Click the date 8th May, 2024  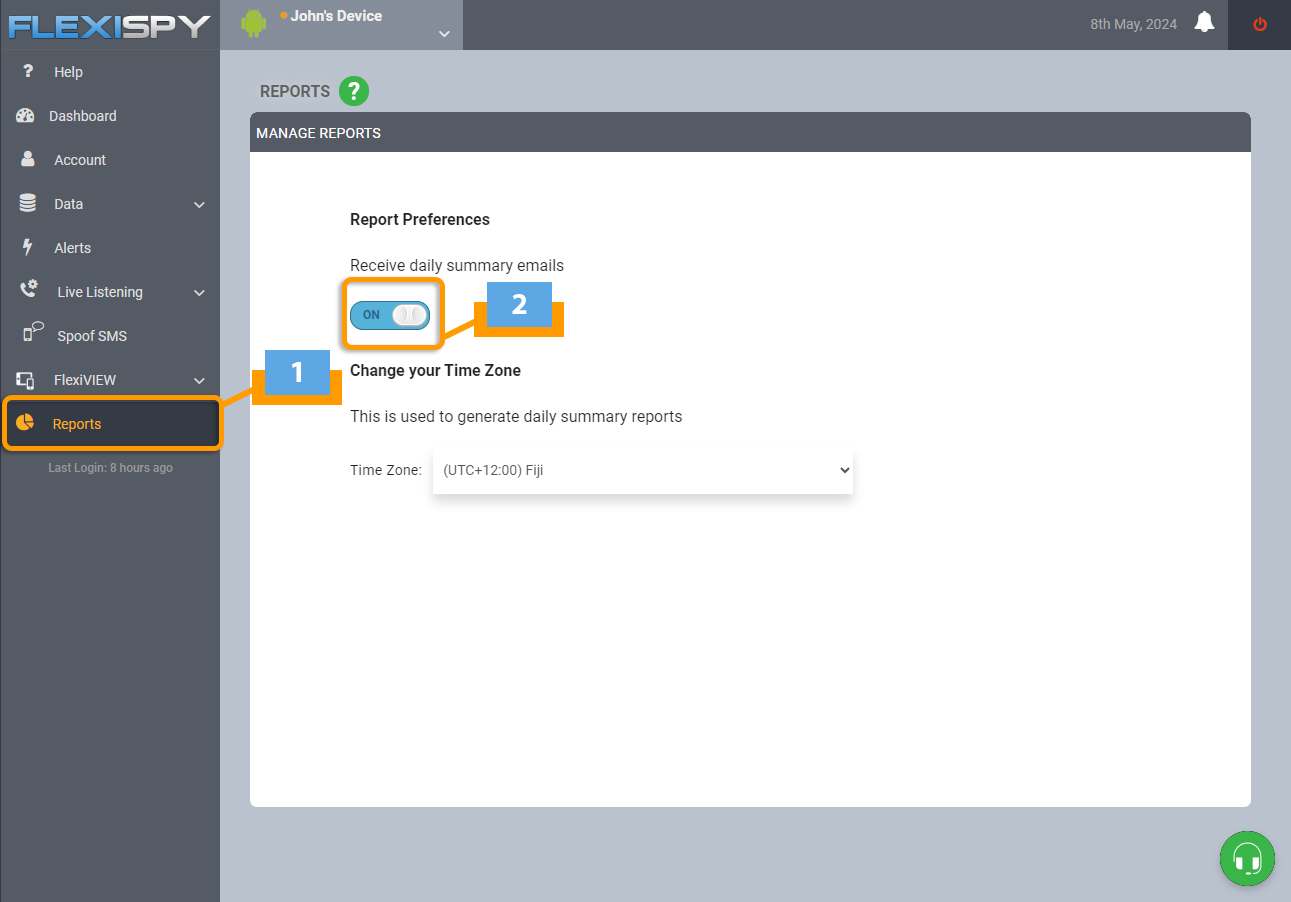click(x=1133, y=24)
